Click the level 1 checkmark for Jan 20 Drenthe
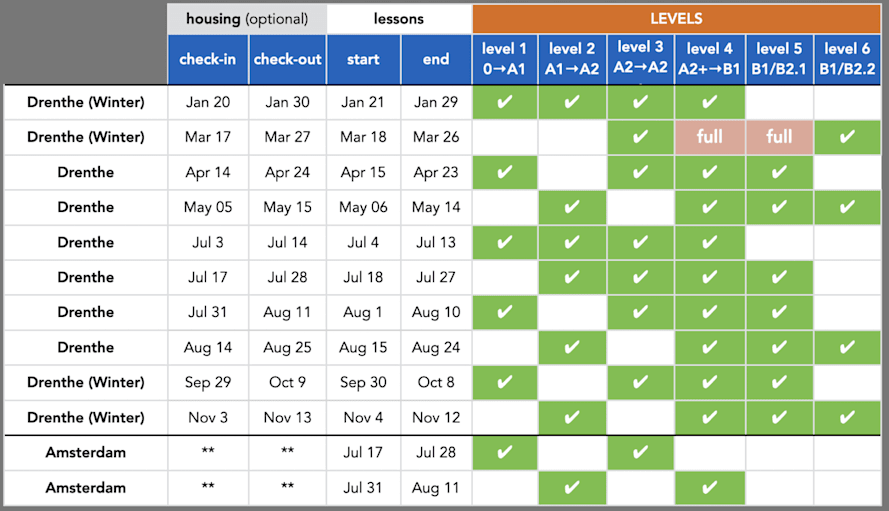889x511 pixels. 505,102
